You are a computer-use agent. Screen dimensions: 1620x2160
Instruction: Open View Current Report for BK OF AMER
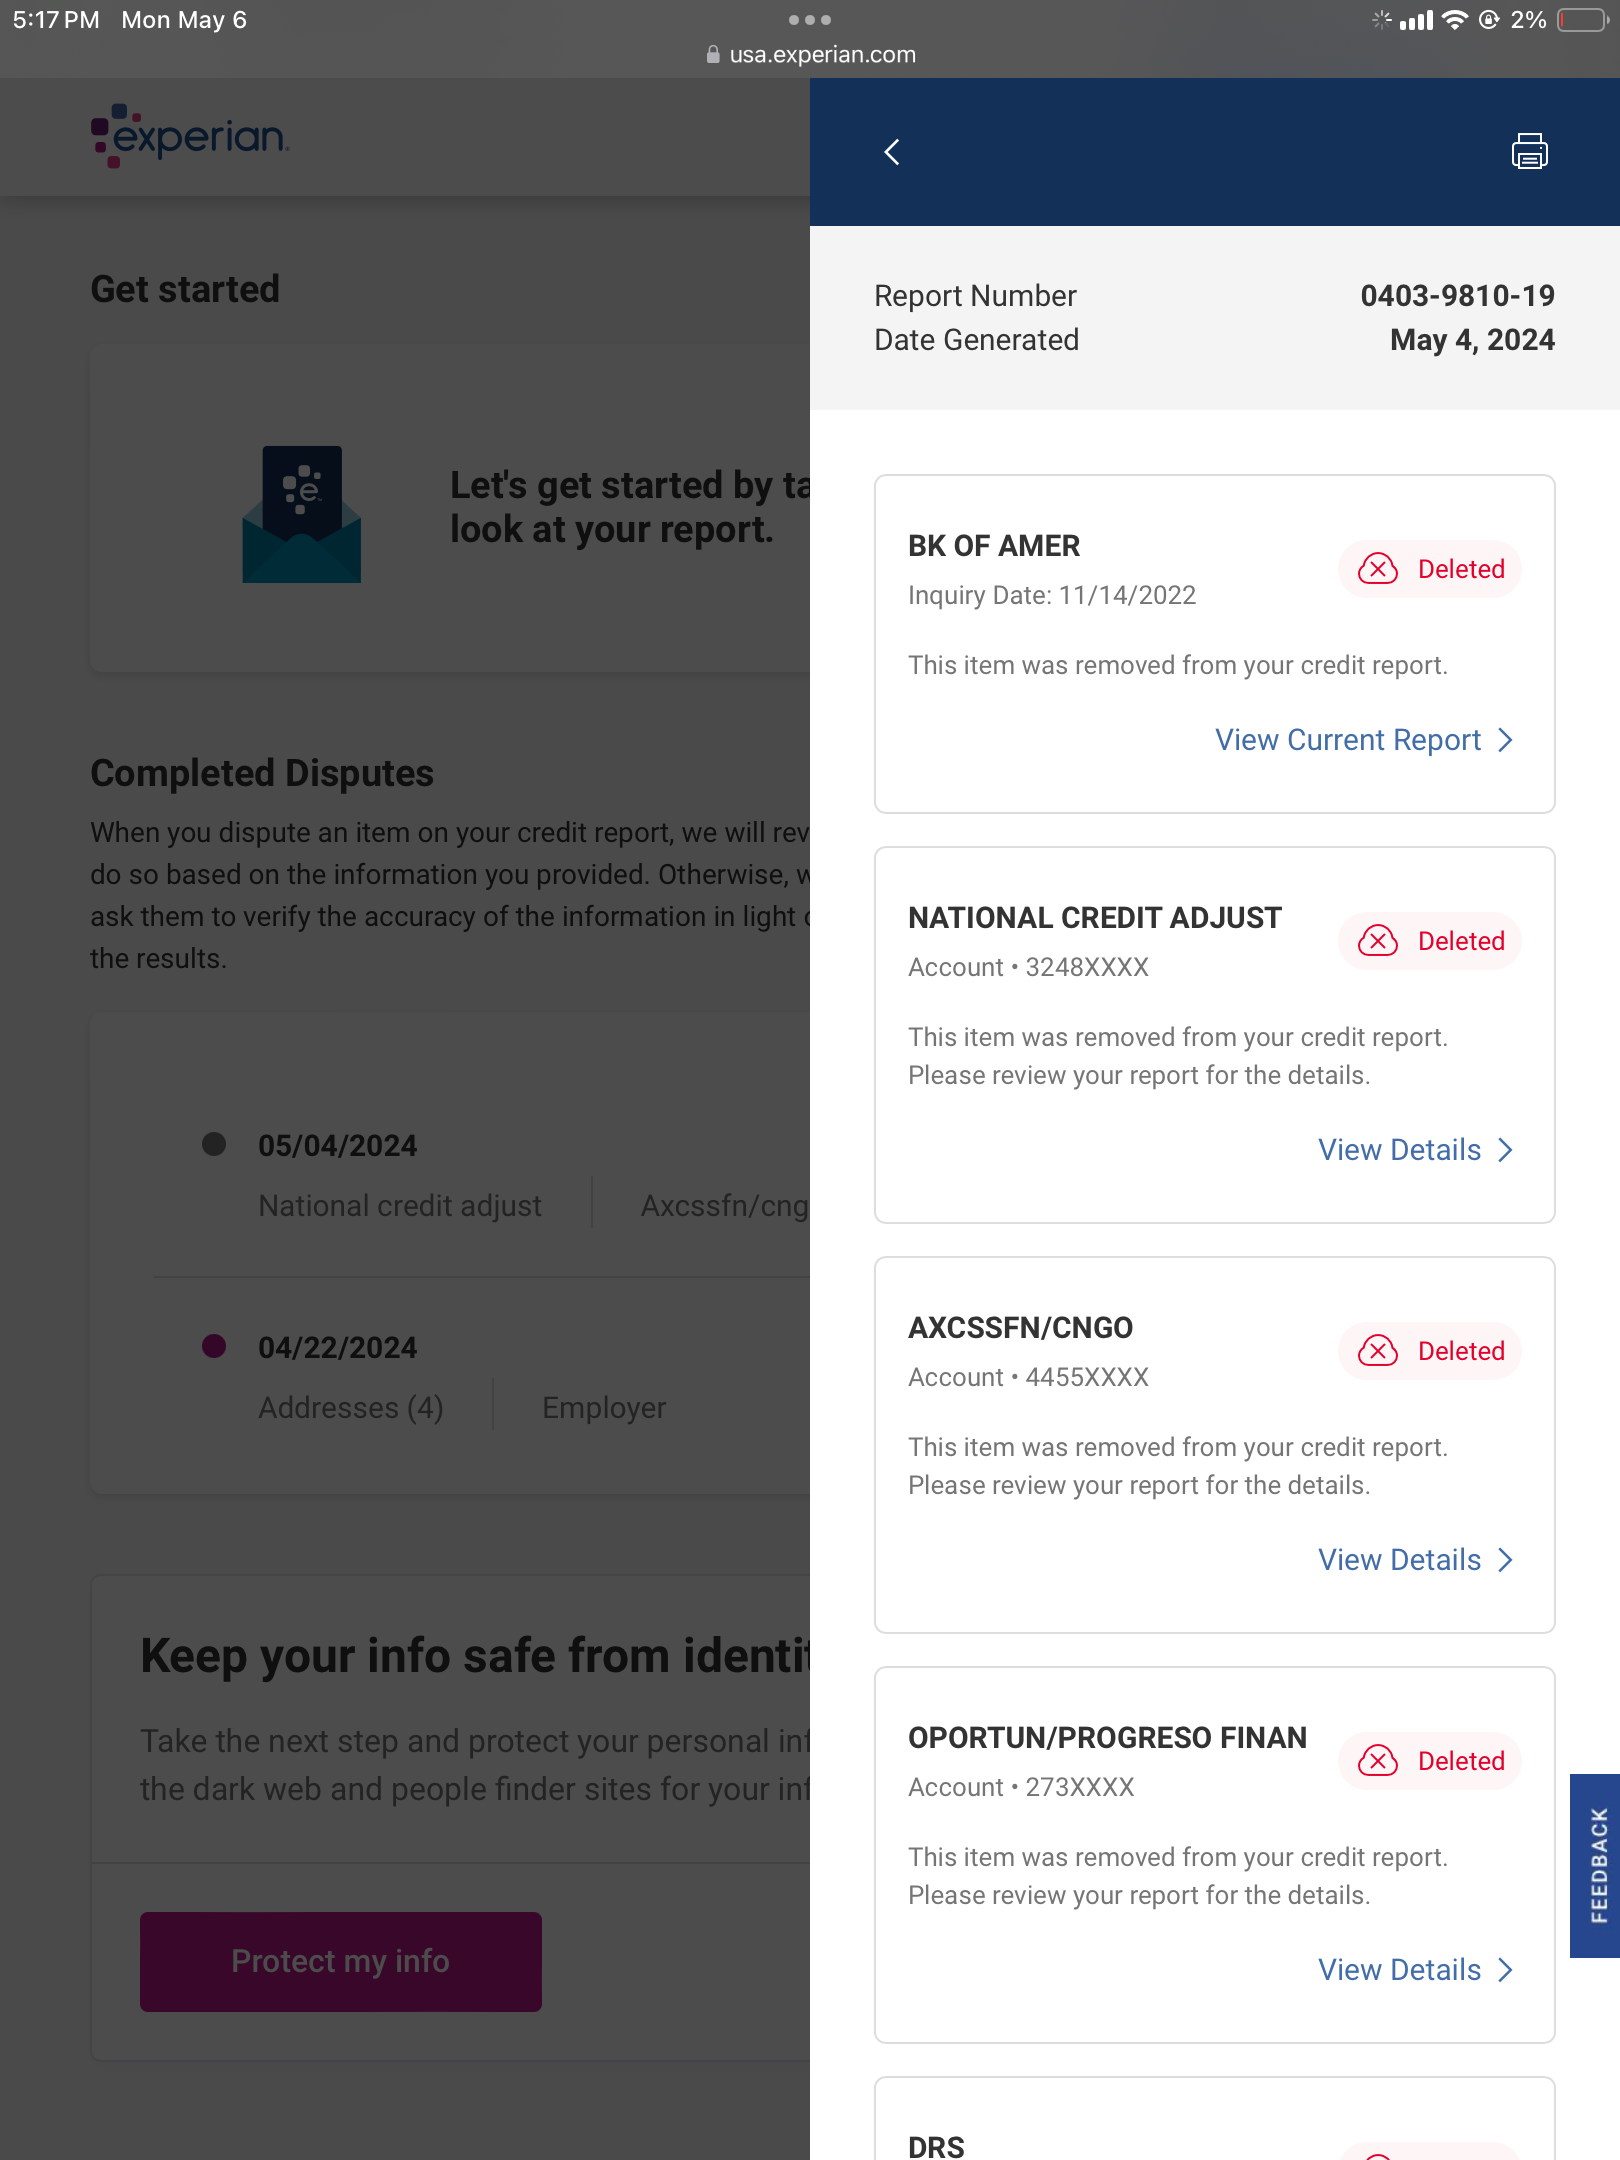coord(1363,740)
